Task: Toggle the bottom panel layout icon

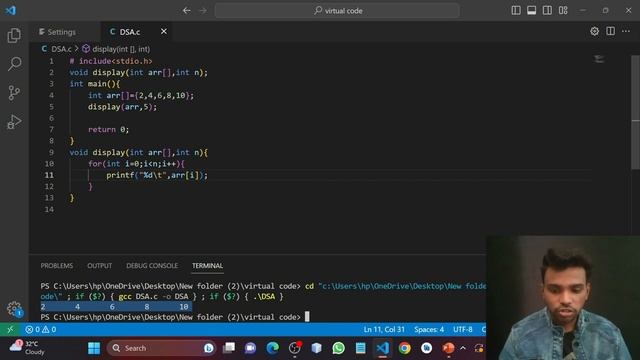Action: (x=531, y=11)
